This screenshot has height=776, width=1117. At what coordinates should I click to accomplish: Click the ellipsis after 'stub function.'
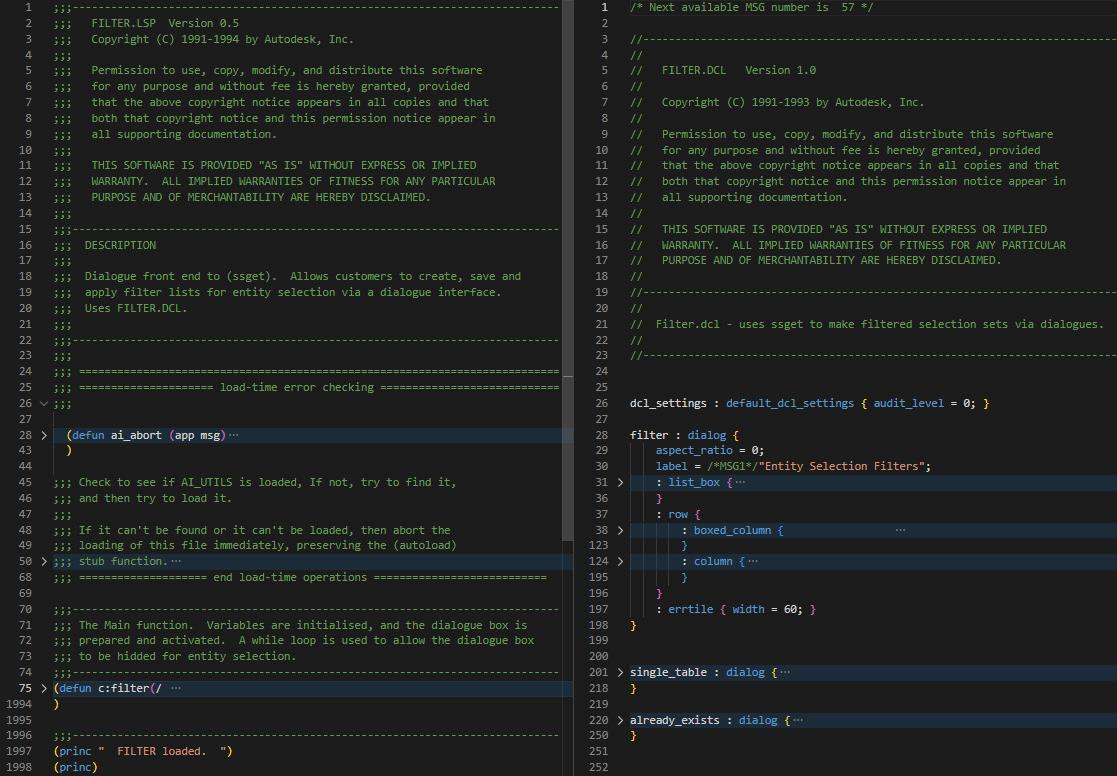click(x=176, y=562)
